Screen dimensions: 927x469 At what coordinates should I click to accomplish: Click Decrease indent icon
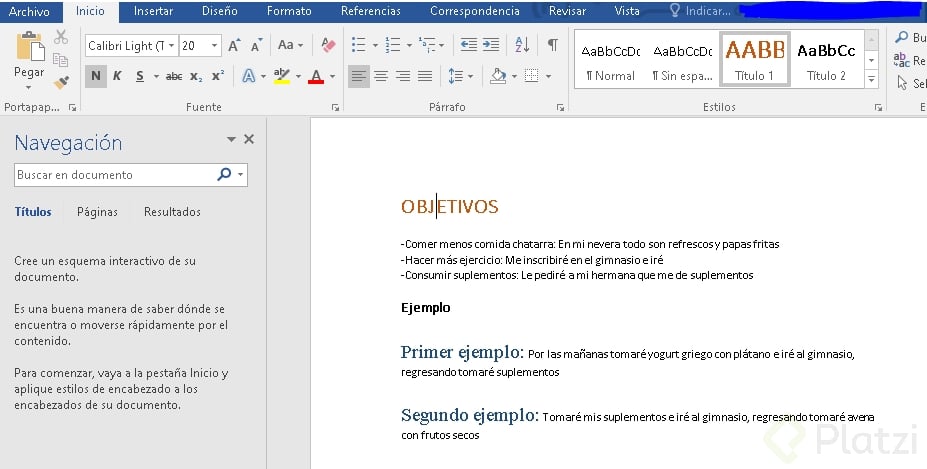click(x=469, y=45)
